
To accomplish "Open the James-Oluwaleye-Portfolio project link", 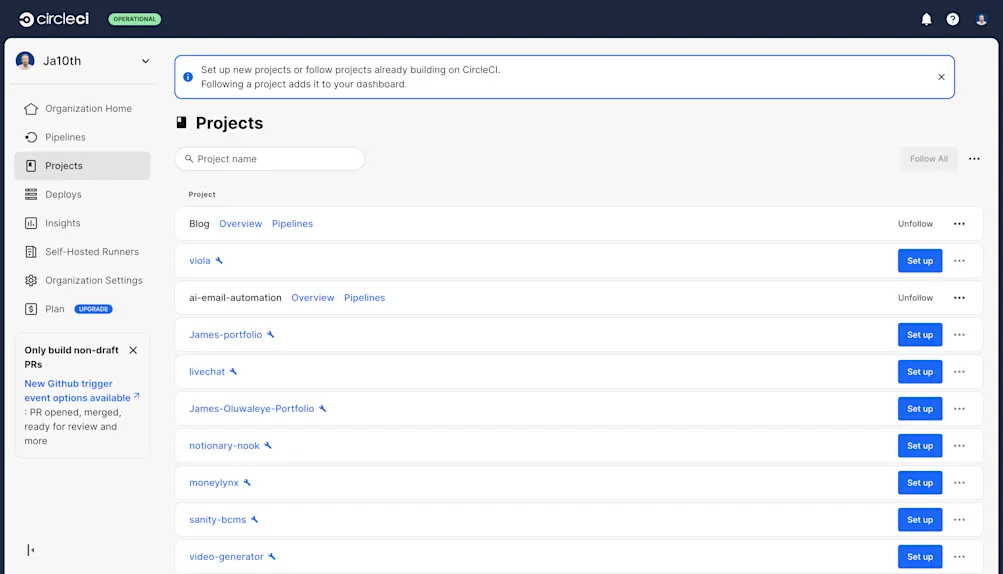I will click(x=251, y=409).
